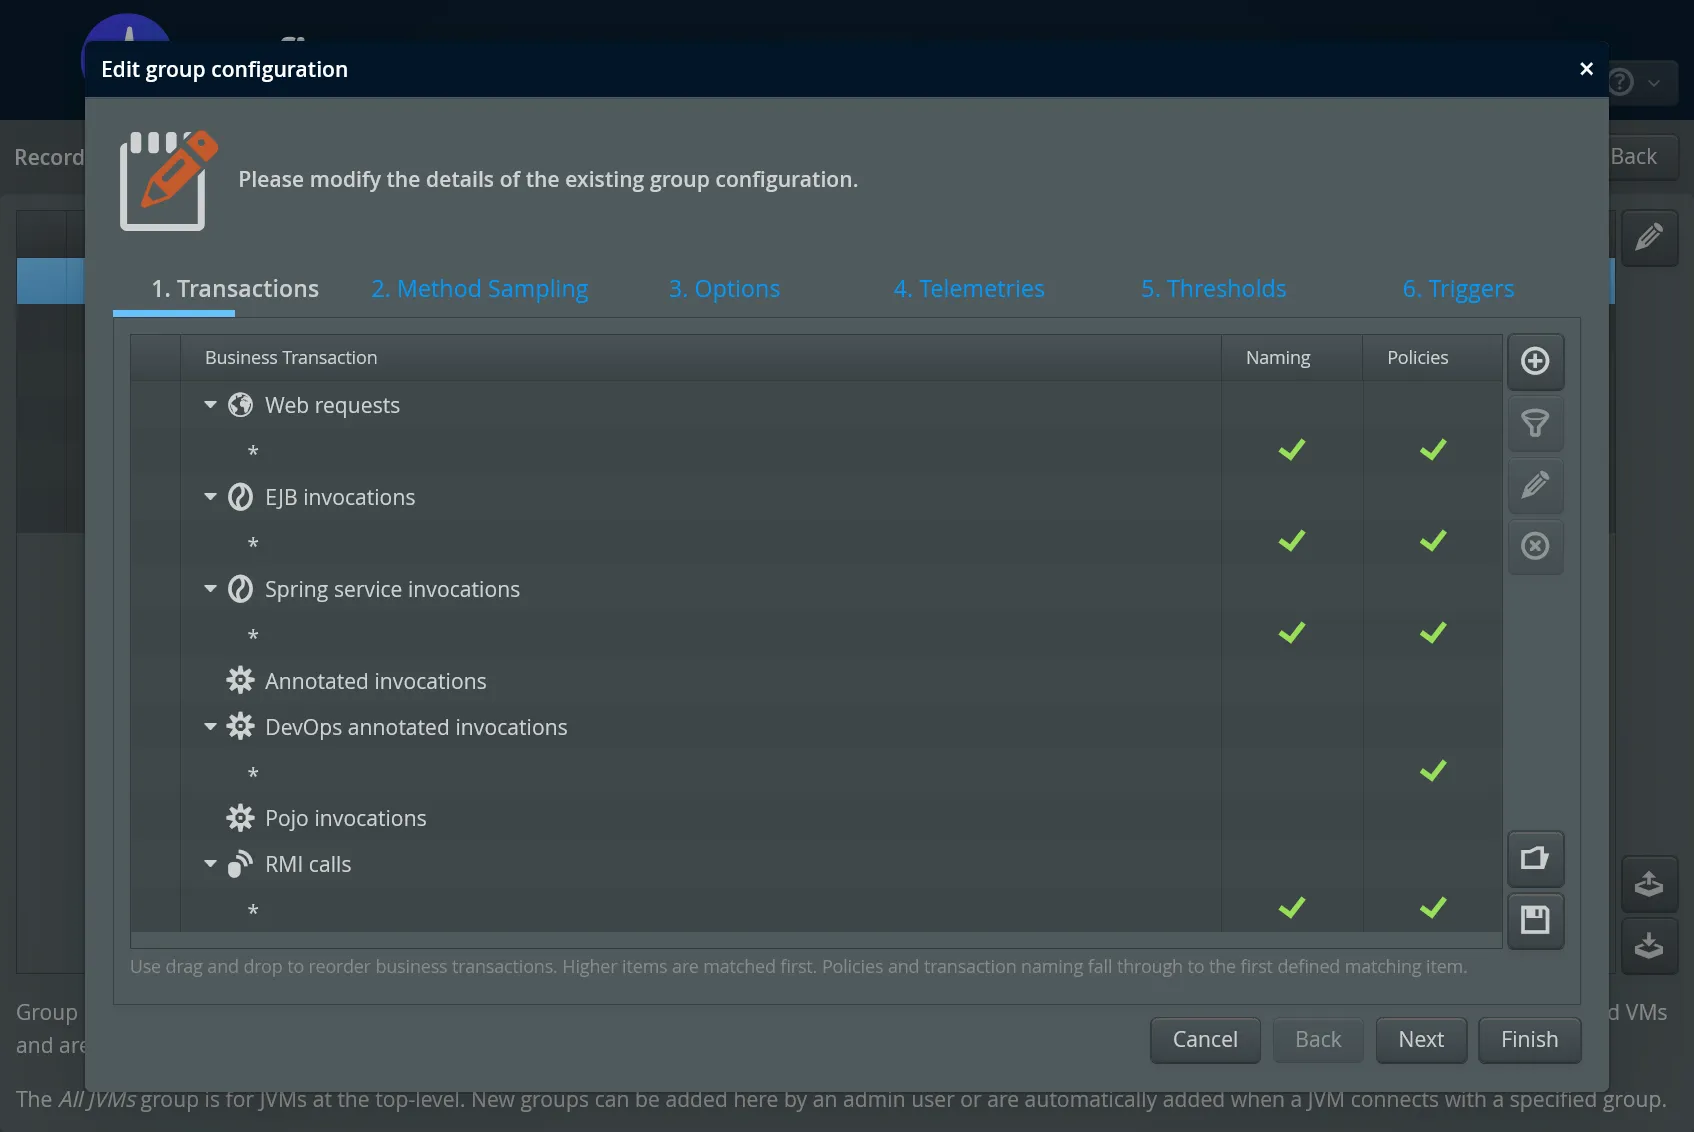The image size is (1694, 1132).
Task: Collapse the Web requests transaction group
Action: point(210,405)
